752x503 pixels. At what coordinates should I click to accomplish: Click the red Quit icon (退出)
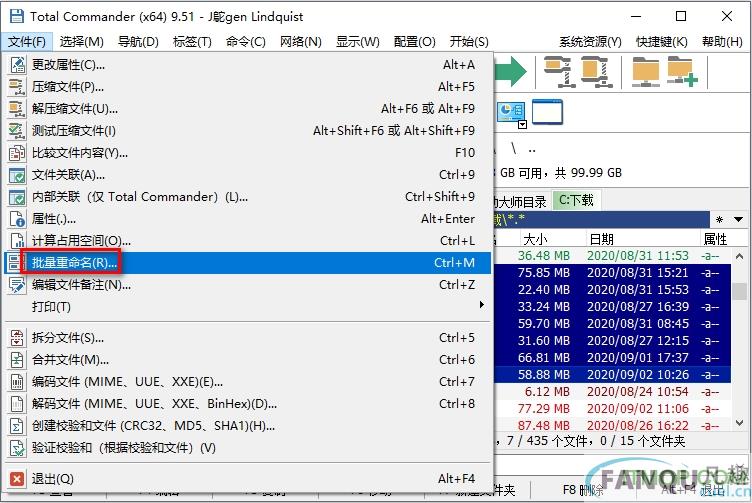17,479
